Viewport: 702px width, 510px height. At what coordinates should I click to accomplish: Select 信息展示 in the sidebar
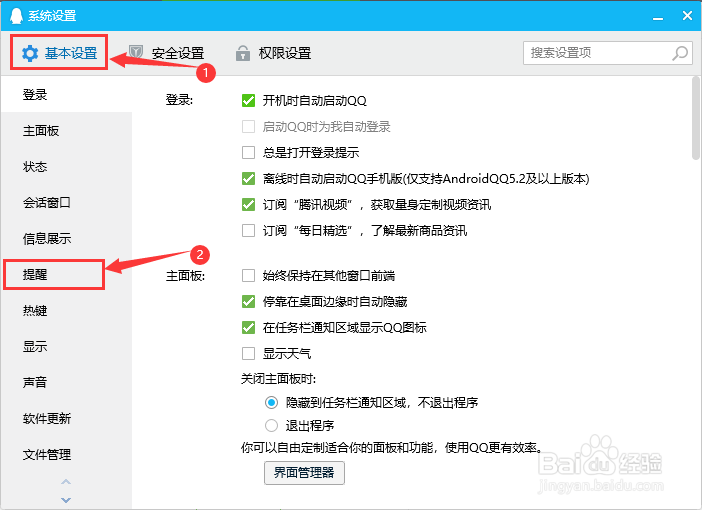[x=66, y=239]
